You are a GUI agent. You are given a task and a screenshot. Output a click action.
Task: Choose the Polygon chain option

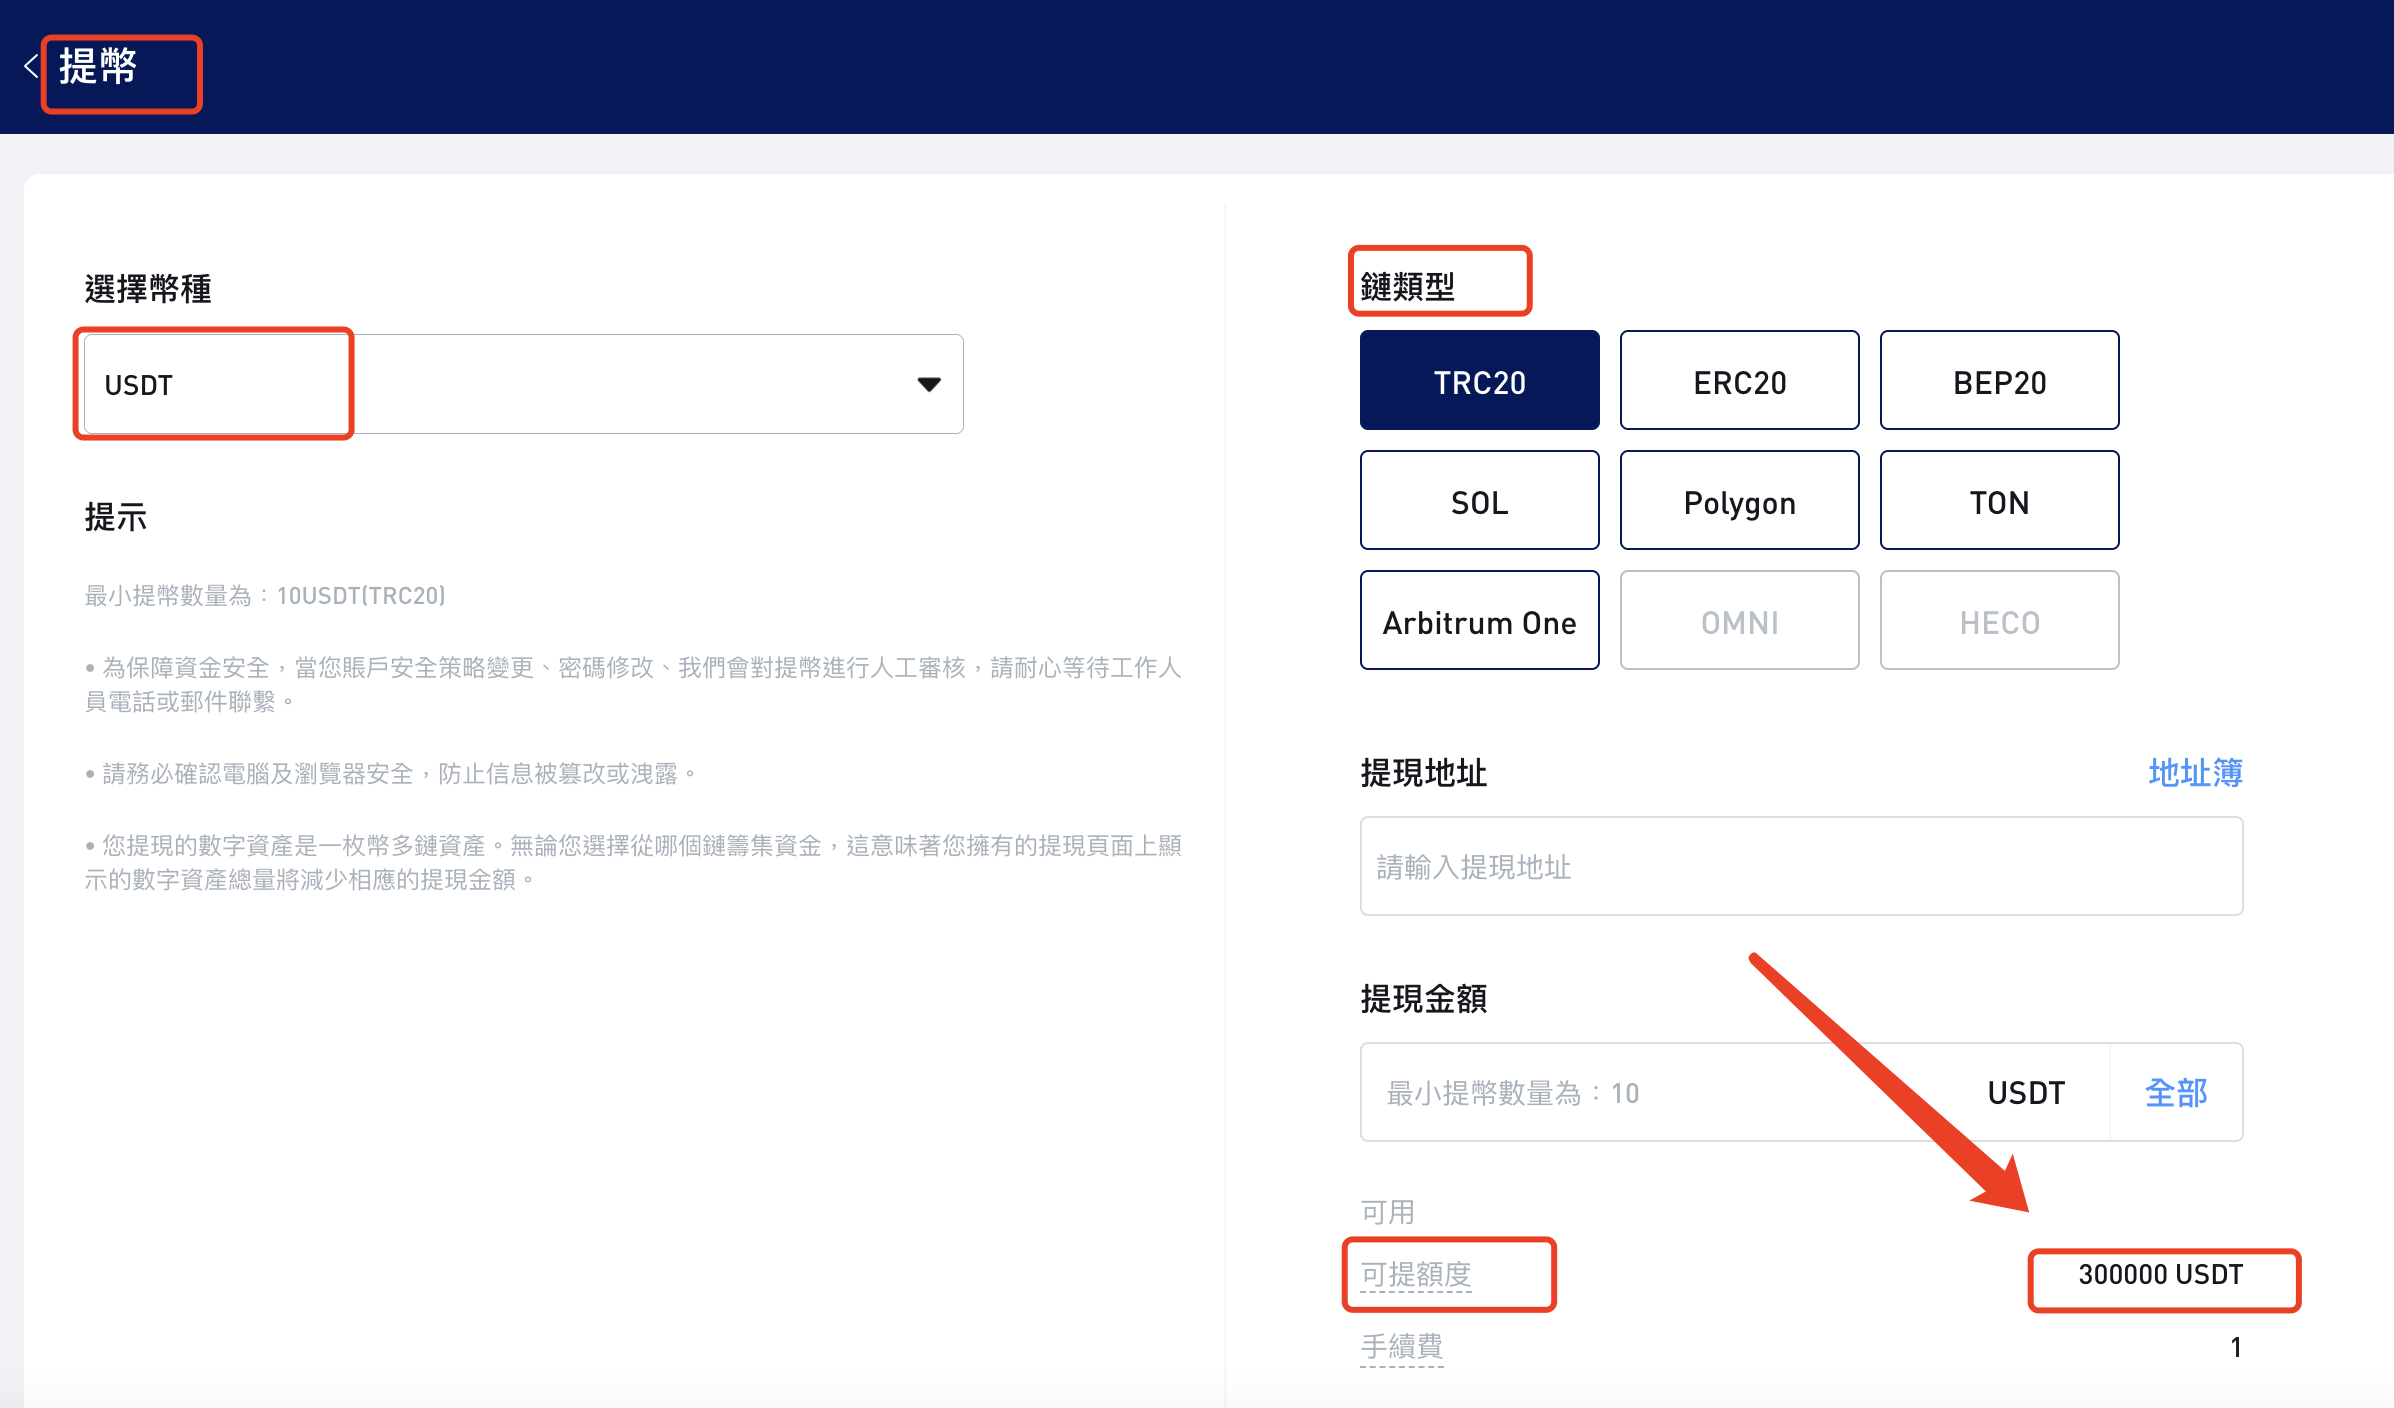coord(1739,501)
